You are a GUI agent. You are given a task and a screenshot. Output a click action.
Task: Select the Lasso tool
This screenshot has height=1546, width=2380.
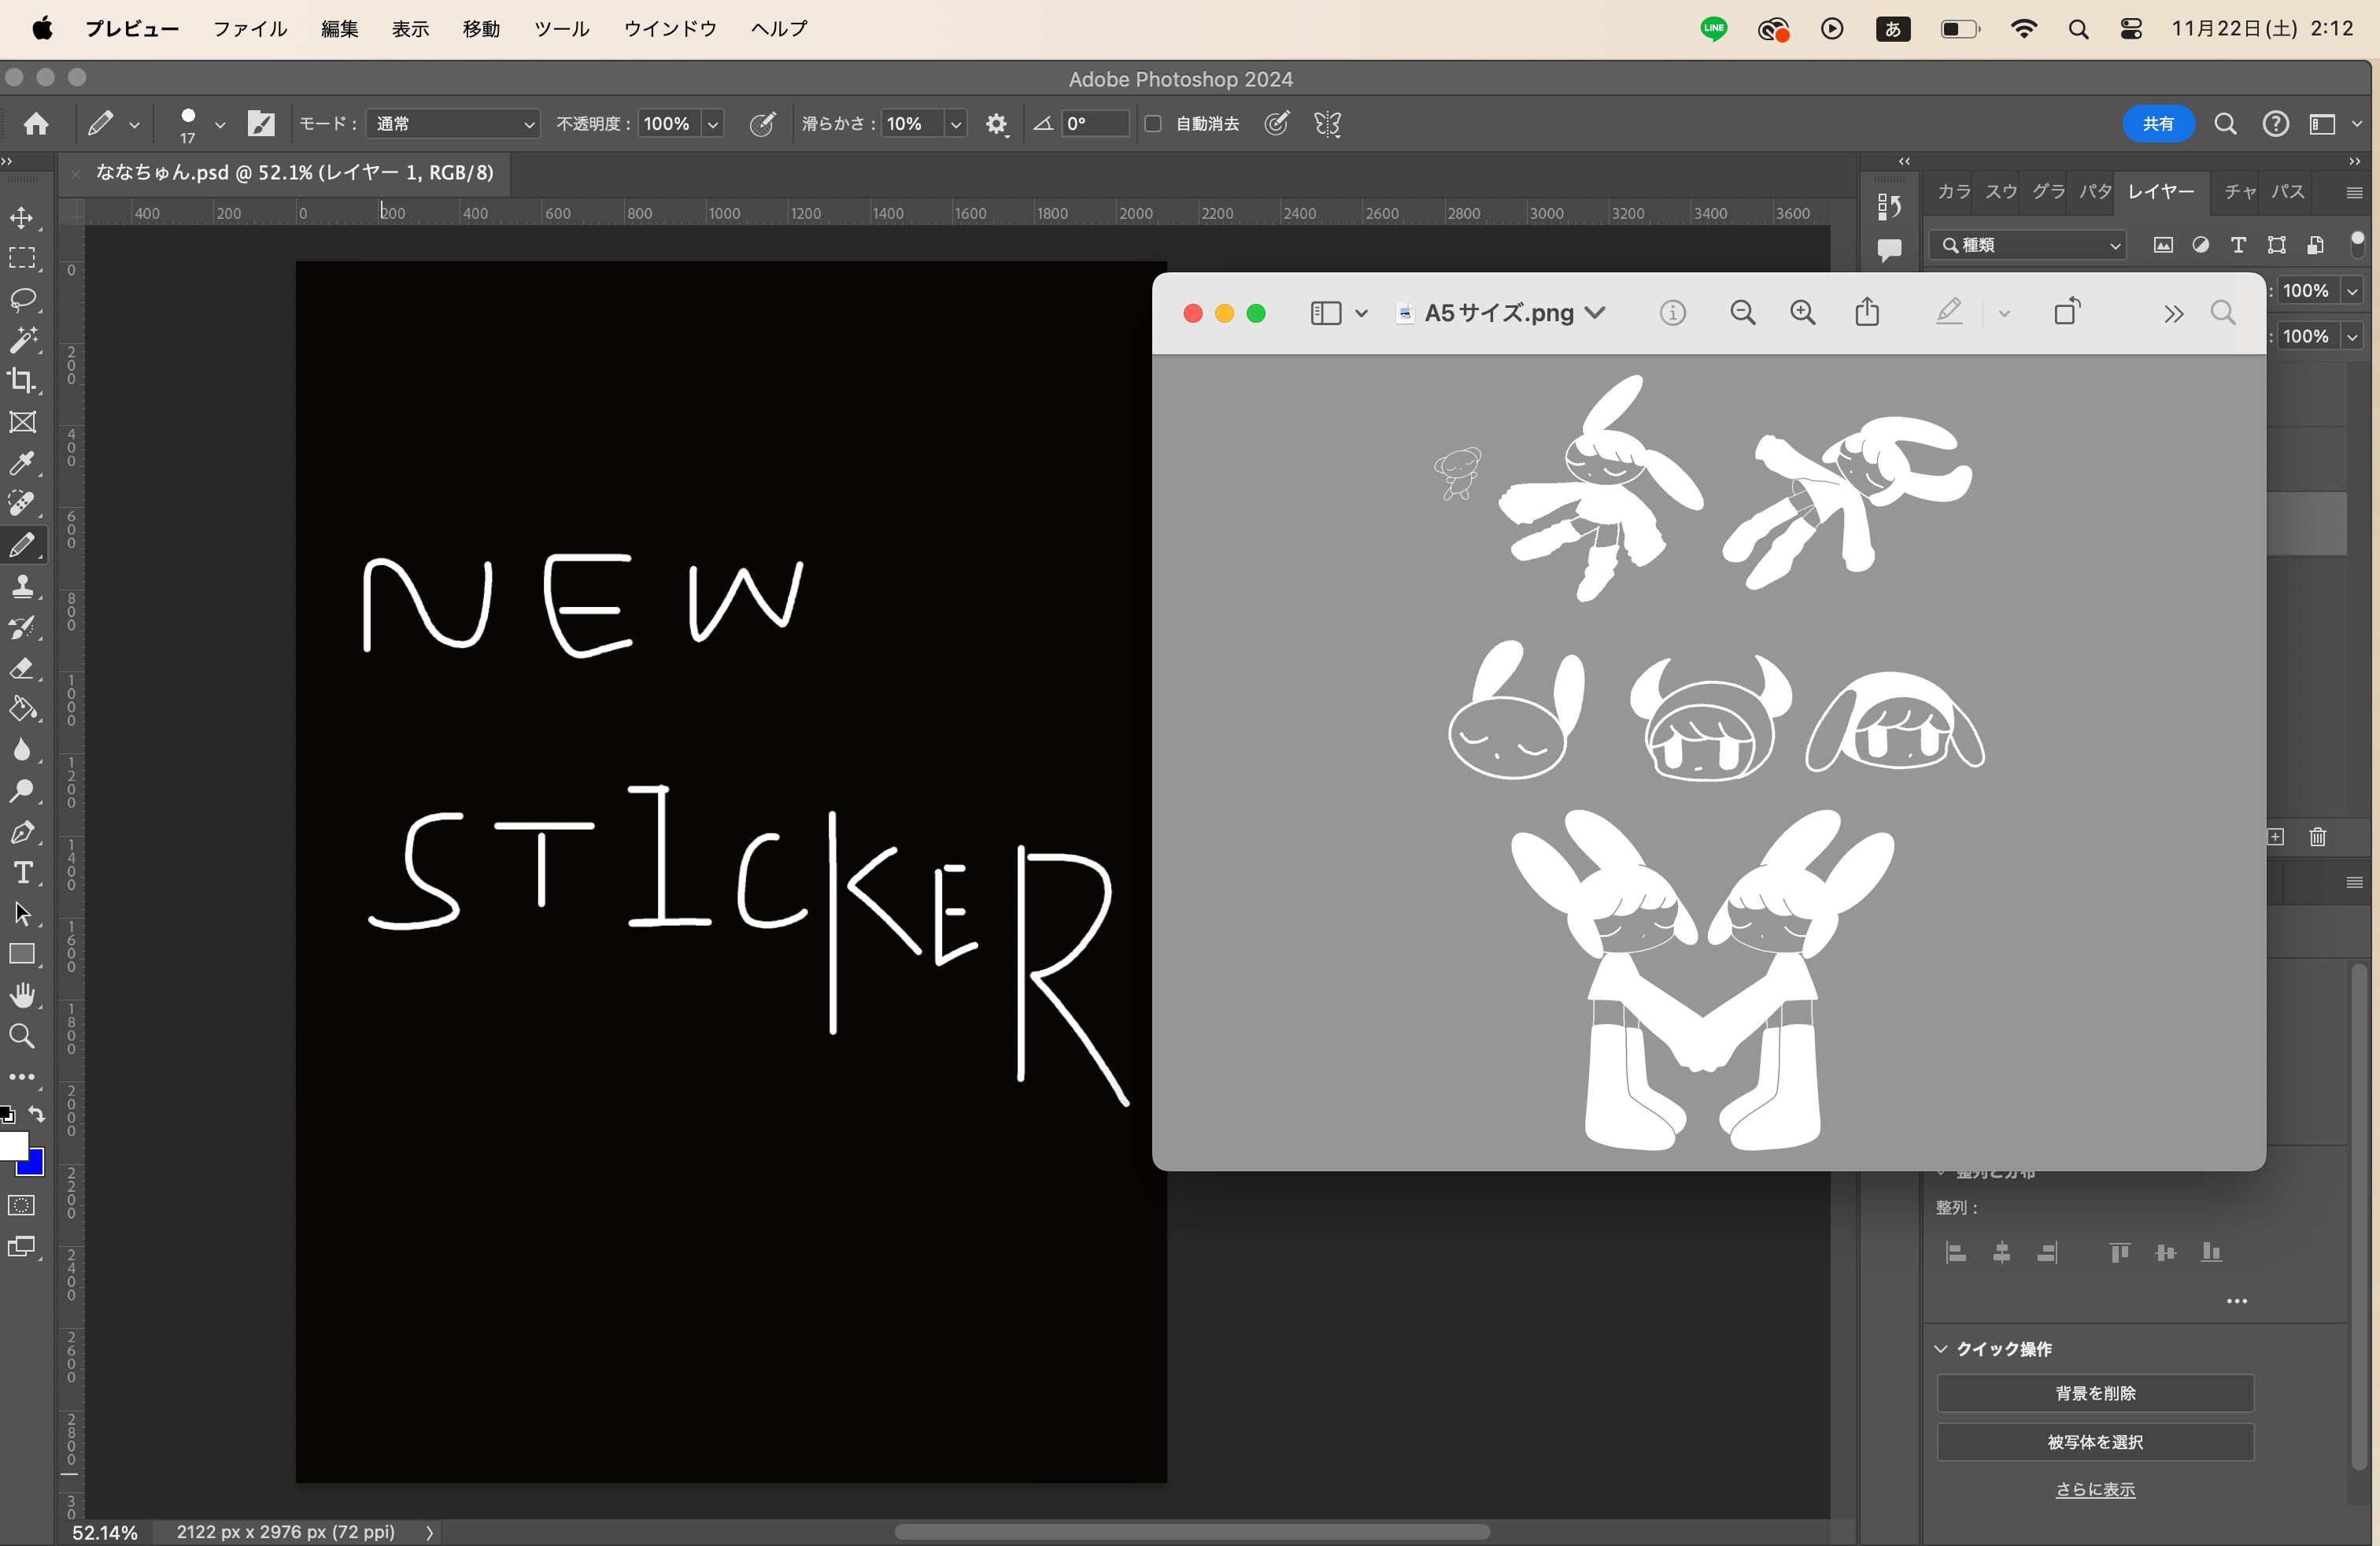[x=22, y=299]
